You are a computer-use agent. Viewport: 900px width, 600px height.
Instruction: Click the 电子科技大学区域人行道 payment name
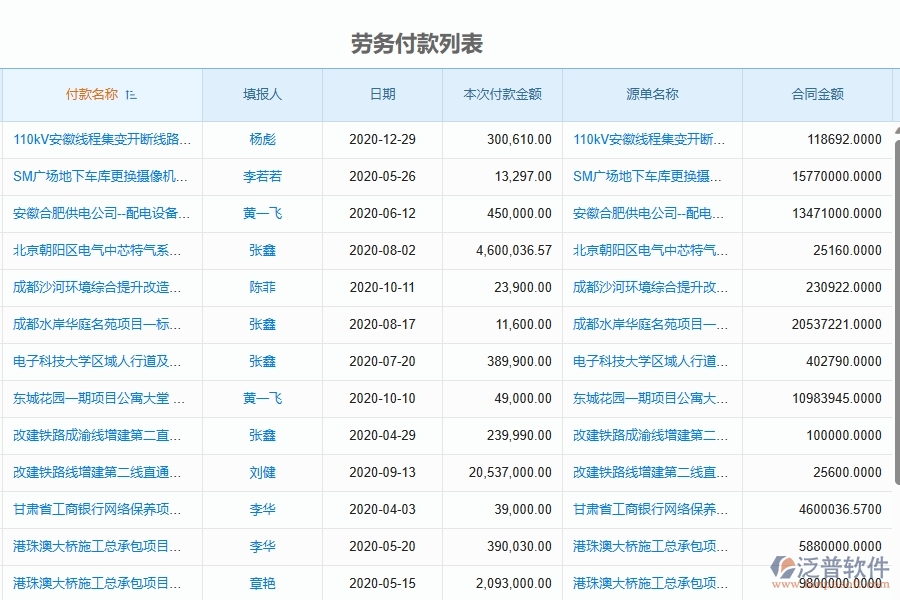pos(100,361)
